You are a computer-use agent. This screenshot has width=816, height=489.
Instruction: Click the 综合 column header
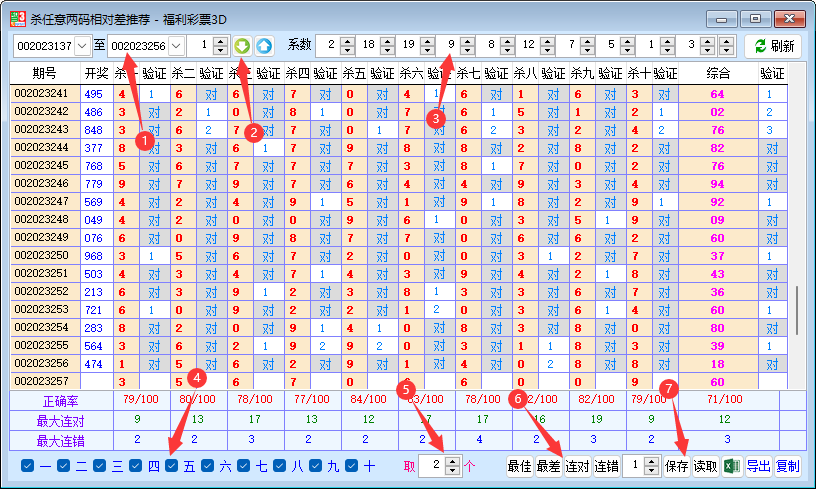pos(717,73)
